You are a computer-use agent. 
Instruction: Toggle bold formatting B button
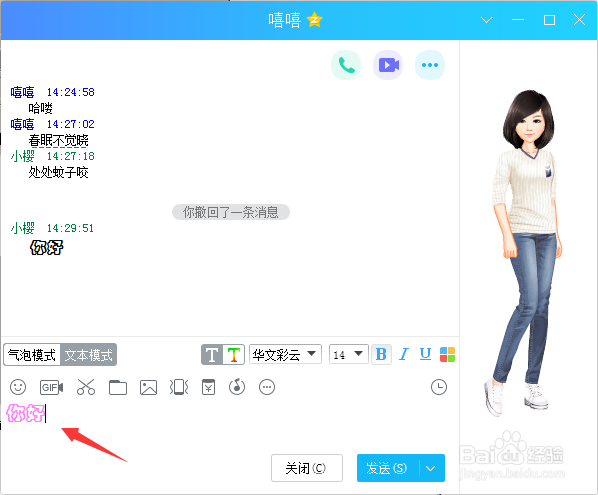coord(381,354)
